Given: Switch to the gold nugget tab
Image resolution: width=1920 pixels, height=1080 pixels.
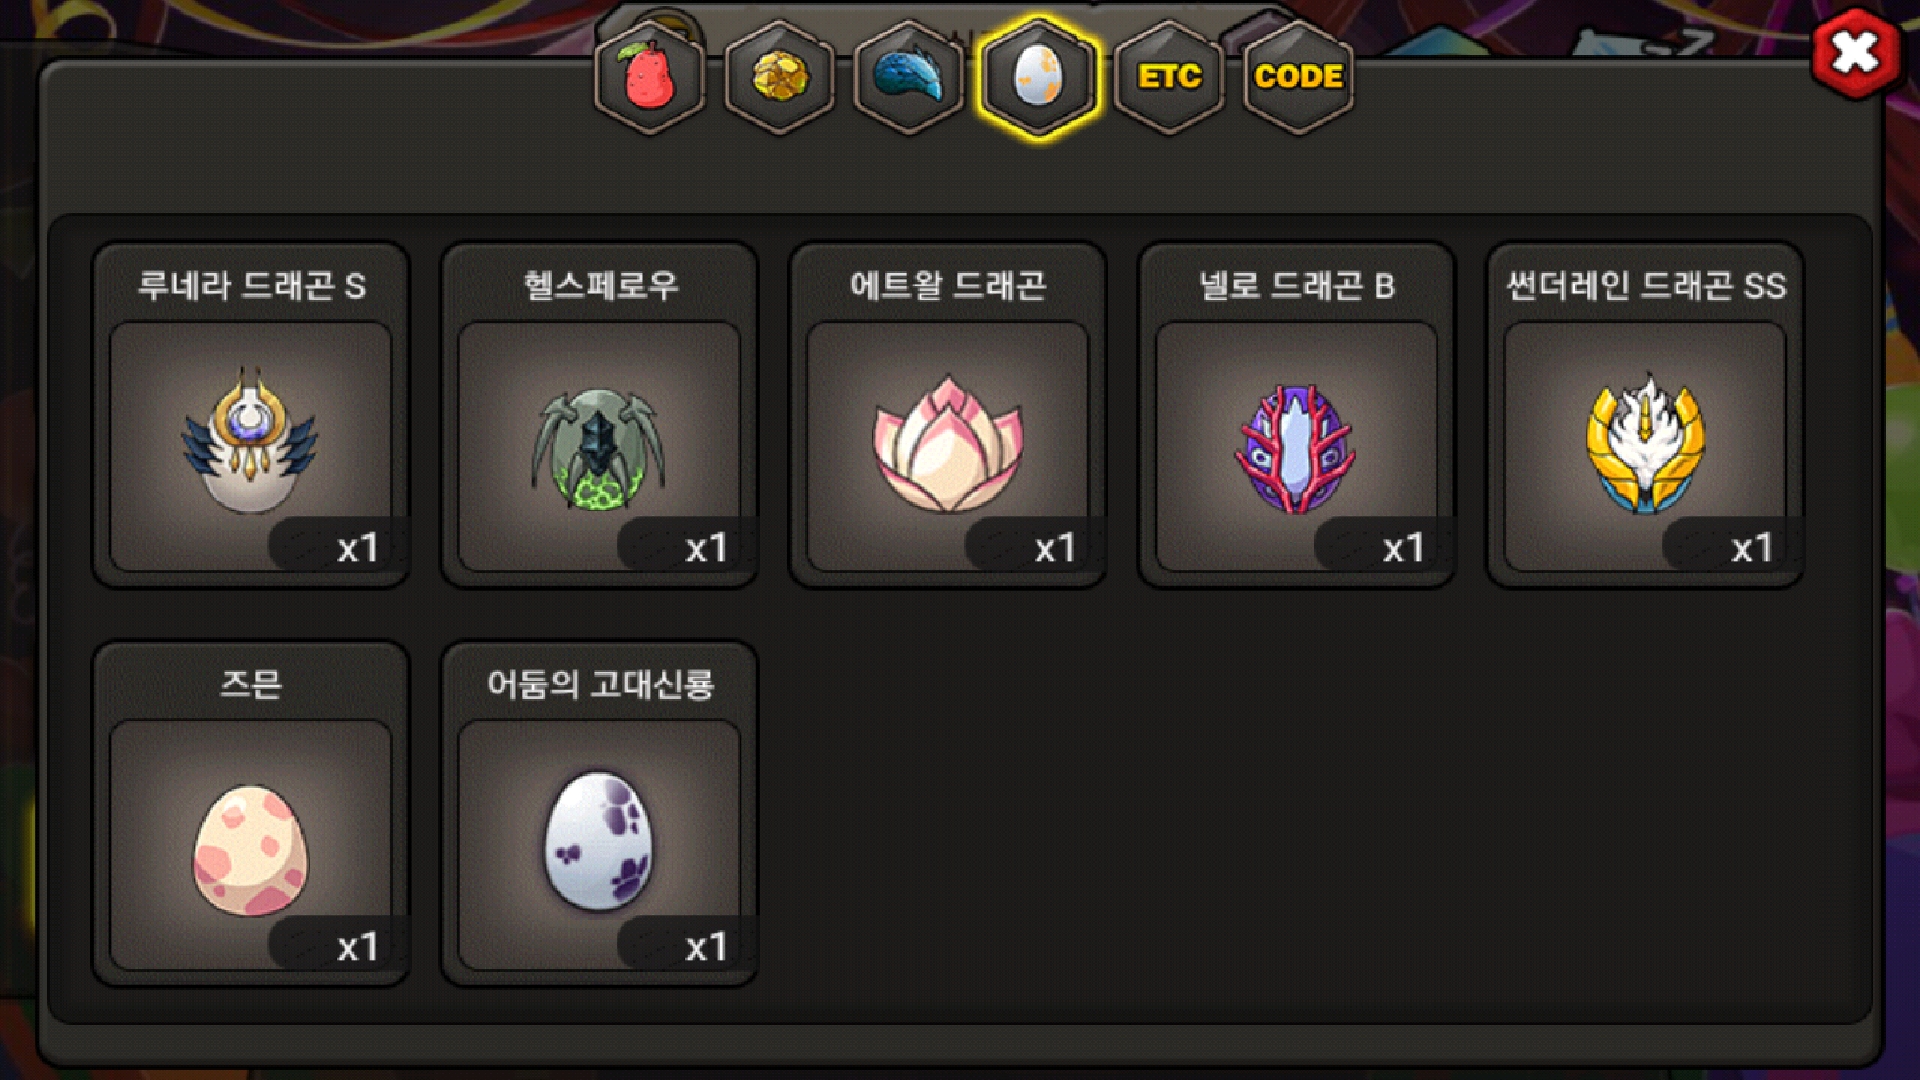Looking at the screenshot, I should click(x=779, y=77).
